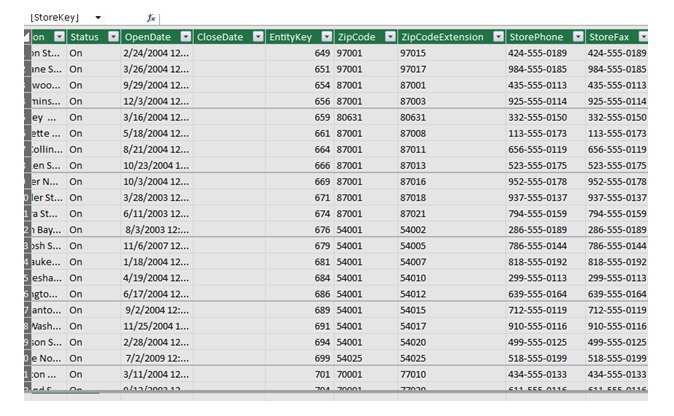Select OpenDate cell 11/6/2007
The height and width of the screenshot is (416, 674).
click(x=157, y=246)
